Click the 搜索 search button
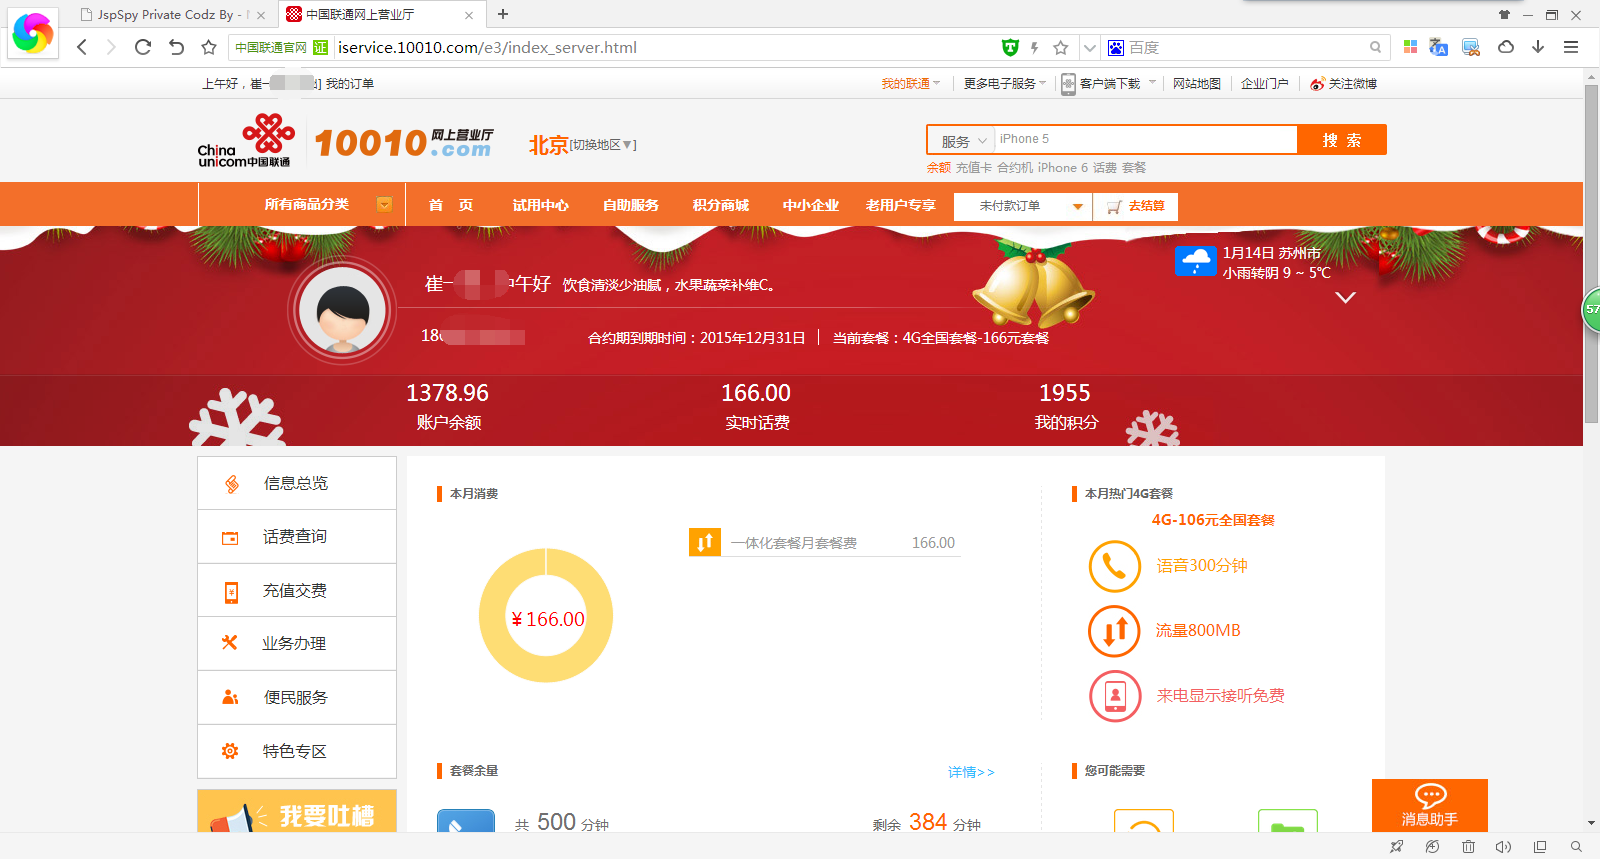The width and height of the screenshot is (1600, 859). click(x=1342, y=140)
